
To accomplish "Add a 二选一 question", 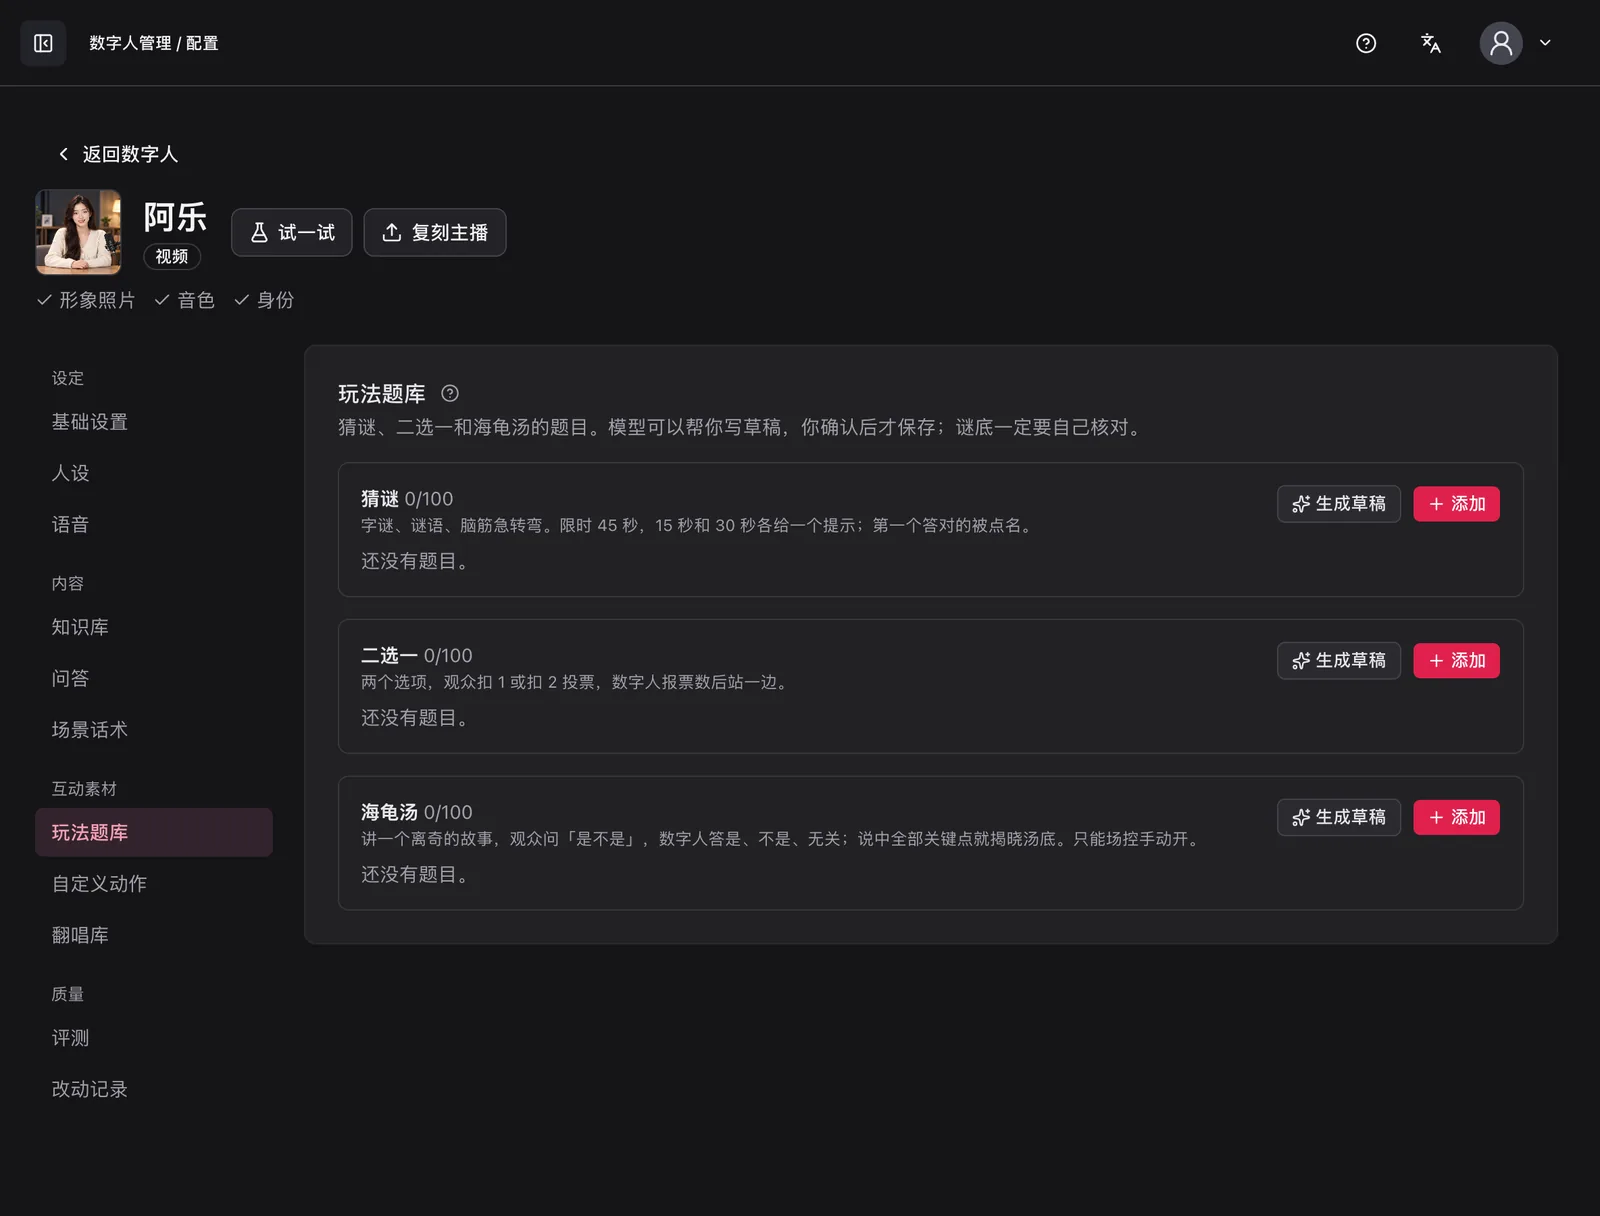I will (x=1456, y=661).
